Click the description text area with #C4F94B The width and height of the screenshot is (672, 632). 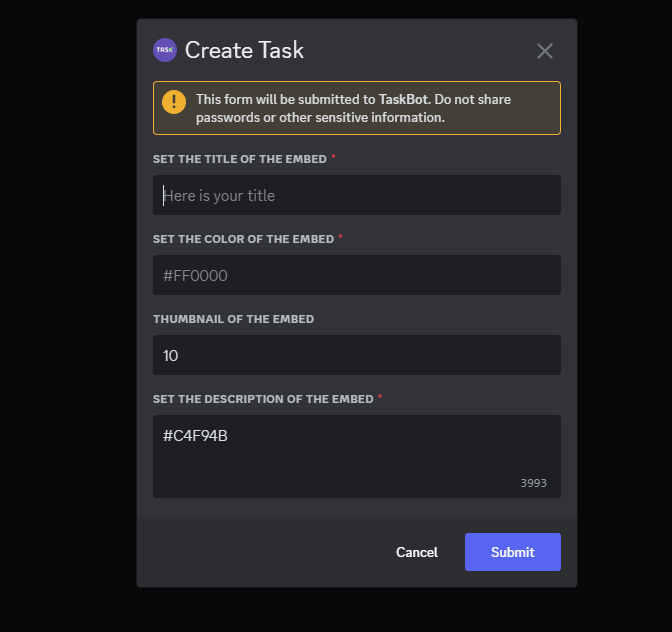pyautogui.click(x=356, y=455)
